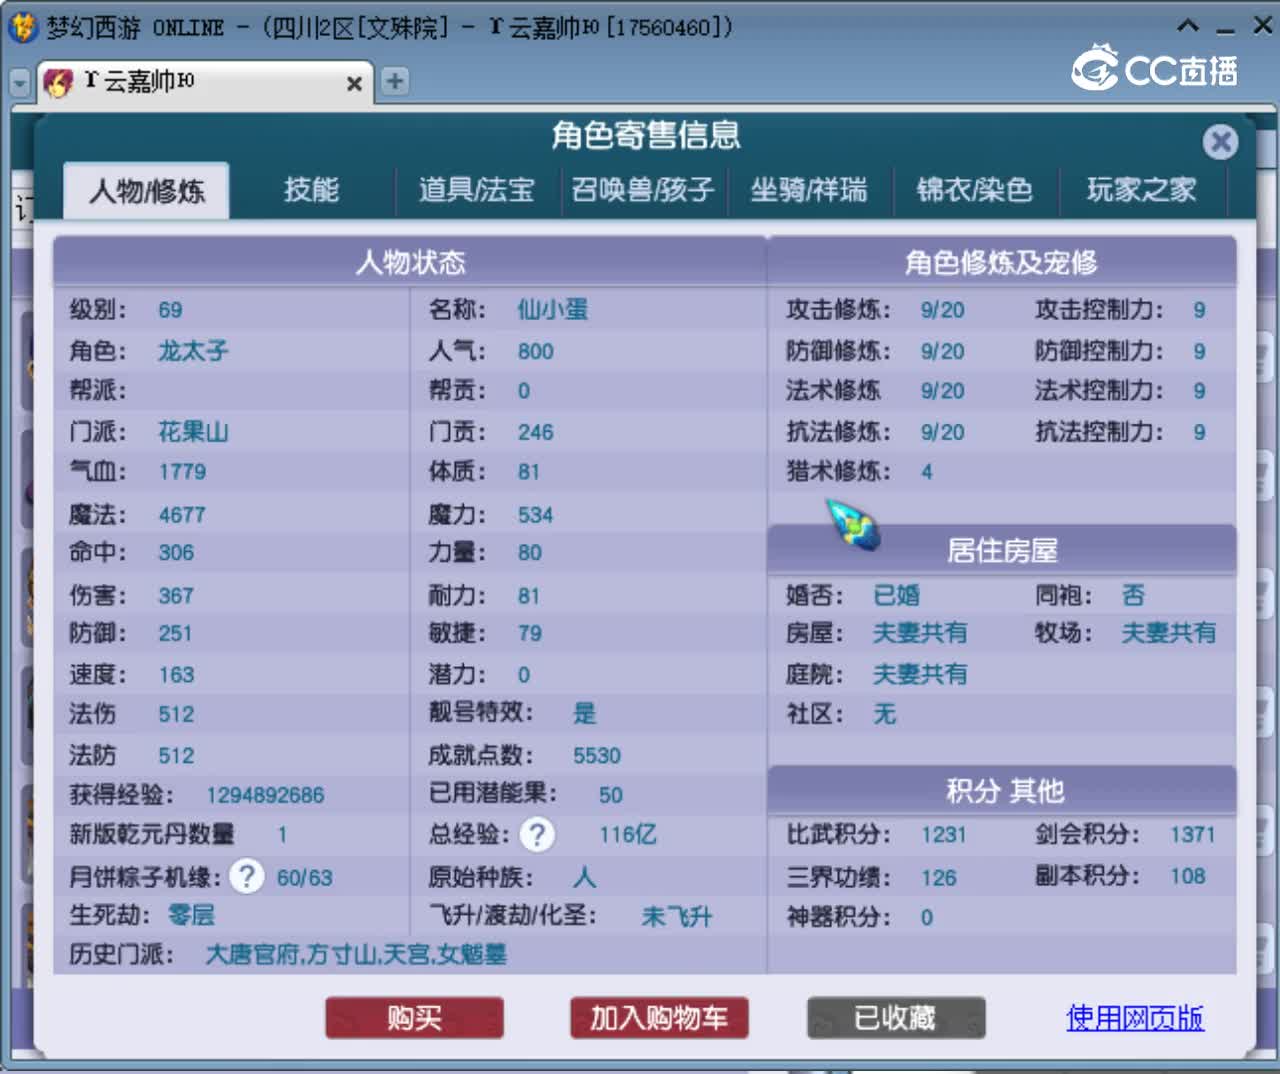Switch to the 玩家之家 tab
This screenshot has width=1280, height=1074.
pyautogui.click(x=1142, y=190)
